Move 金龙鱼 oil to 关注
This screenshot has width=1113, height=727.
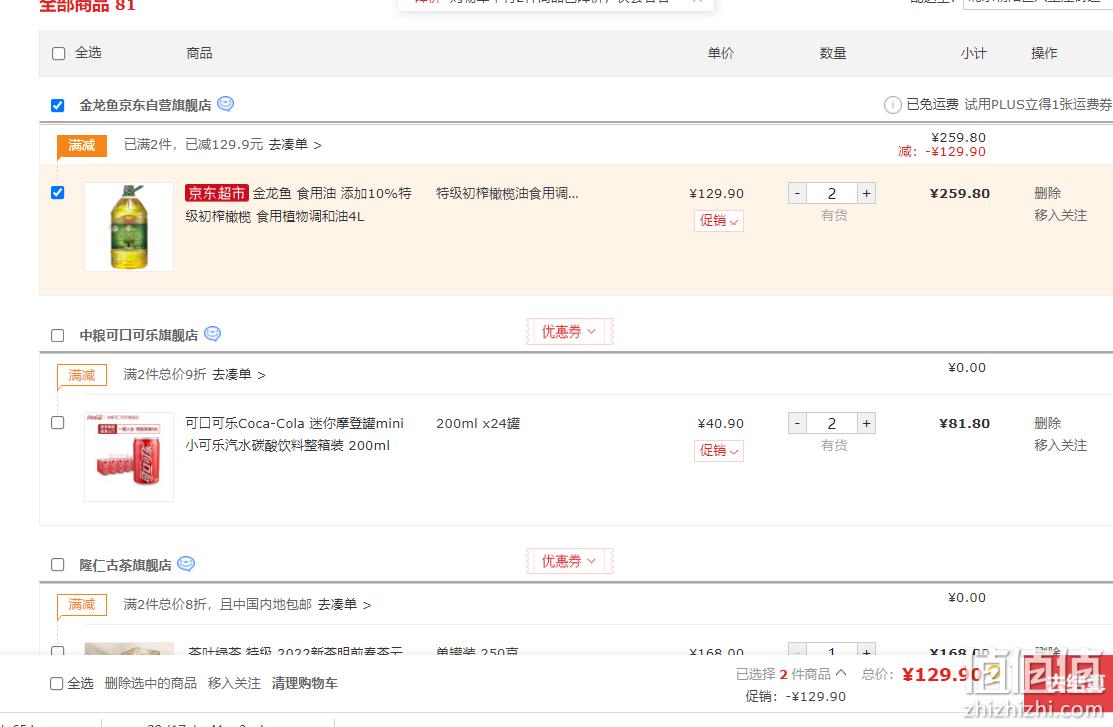(x=1060, y=215)
